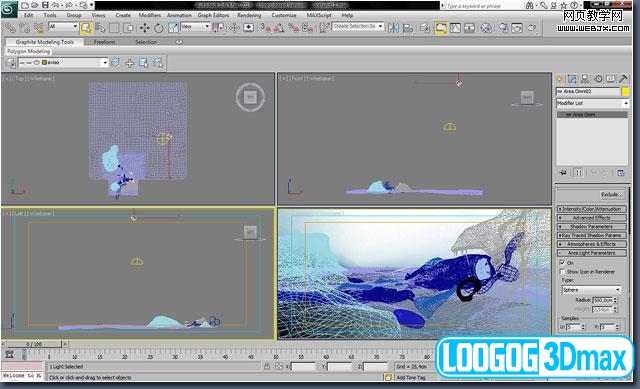The image size is (640, 389).
Task: Click the Undo arrow in the quick access toolbar
Action: [55, 5]
